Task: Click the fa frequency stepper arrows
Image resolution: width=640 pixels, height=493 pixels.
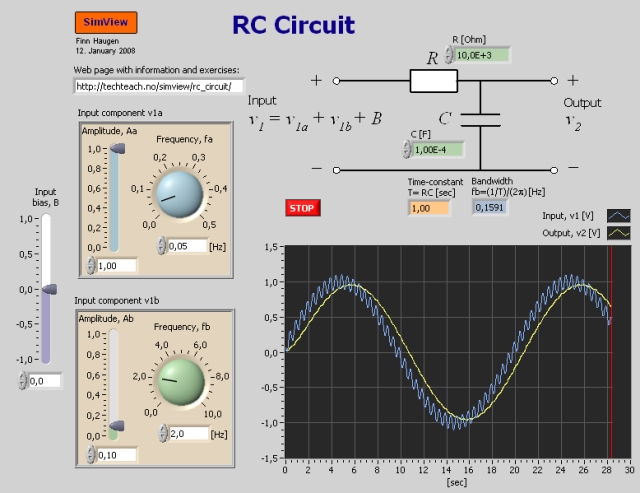Action: pos(162,246)
